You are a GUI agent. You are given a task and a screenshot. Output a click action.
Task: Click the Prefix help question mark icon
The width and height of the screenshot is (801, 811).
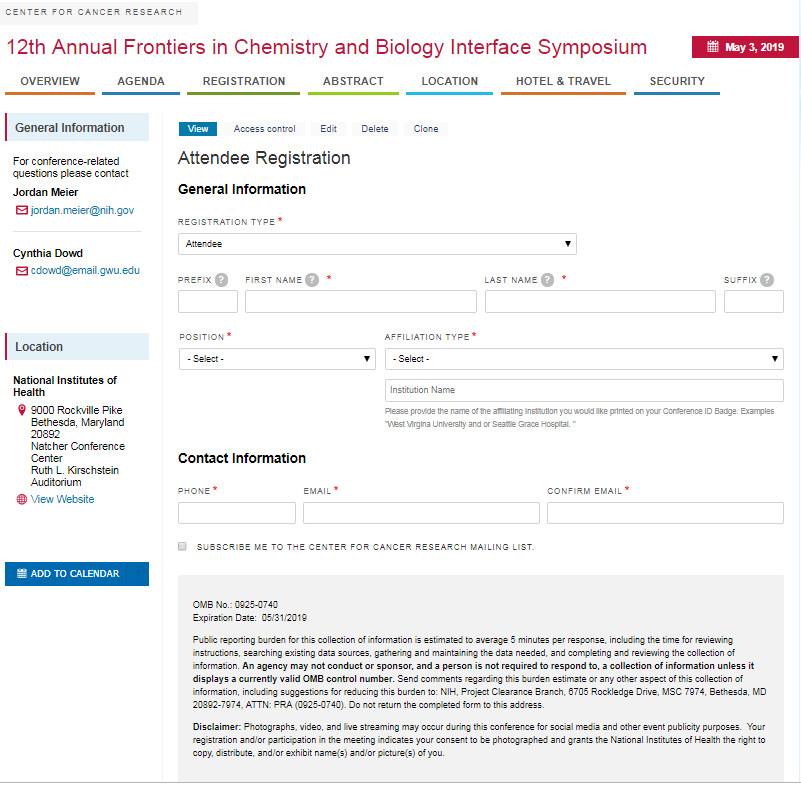tap(221, 280)
